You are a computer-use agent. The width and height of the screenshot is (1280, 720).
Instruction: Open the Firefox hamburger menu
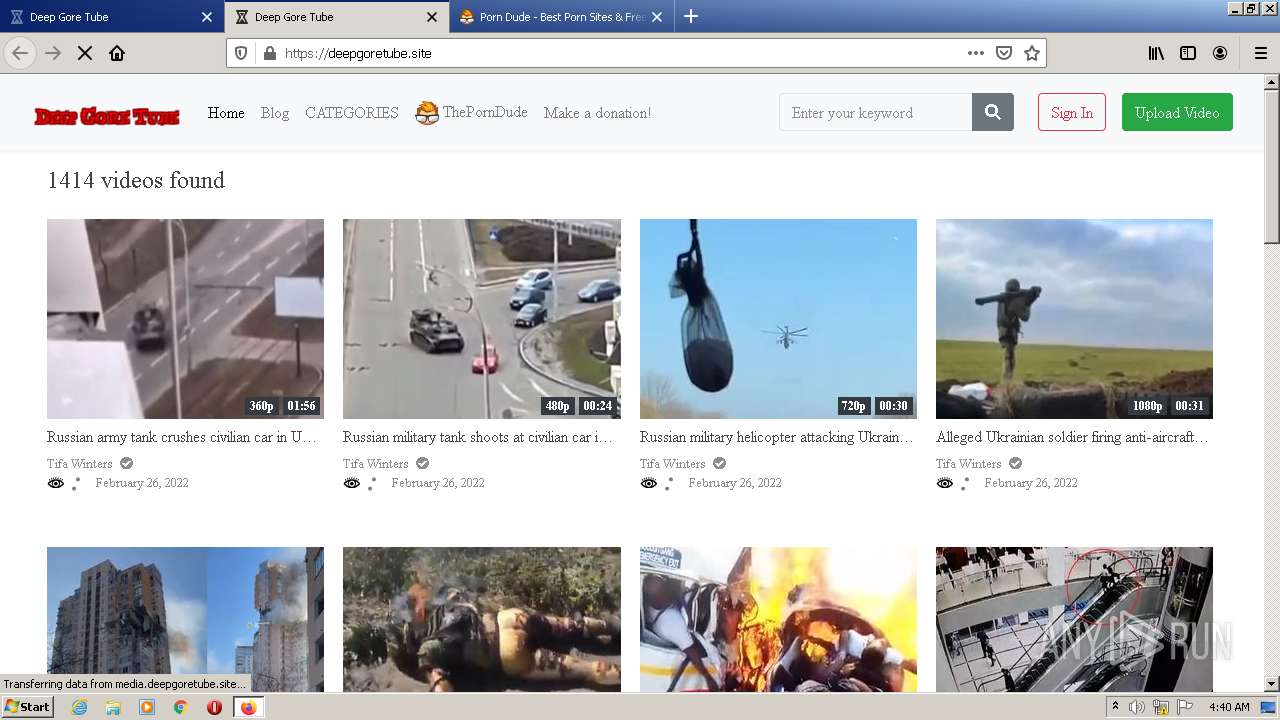(x=1260, y=53)
